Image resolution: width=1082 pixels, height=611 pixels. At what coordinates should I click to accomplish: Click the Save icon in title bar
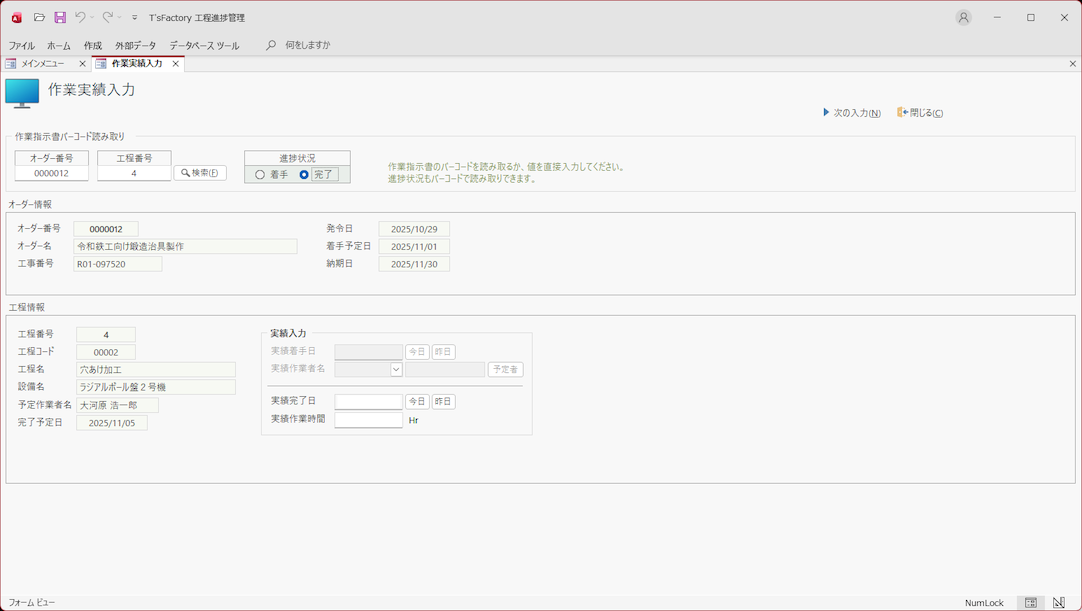[60, 18]
